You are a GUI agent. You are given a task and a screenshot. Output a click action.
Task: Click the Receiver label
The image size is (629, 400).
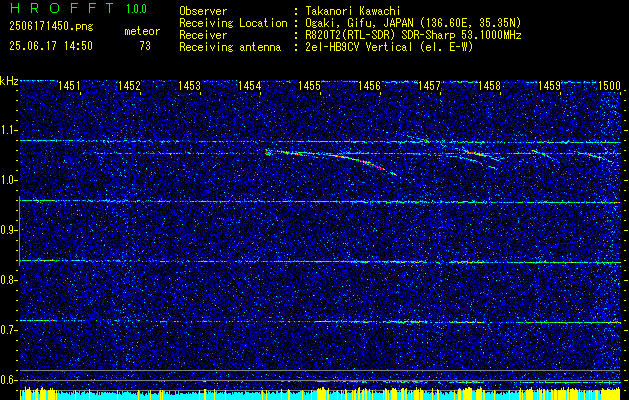click(x=203, y=35)
